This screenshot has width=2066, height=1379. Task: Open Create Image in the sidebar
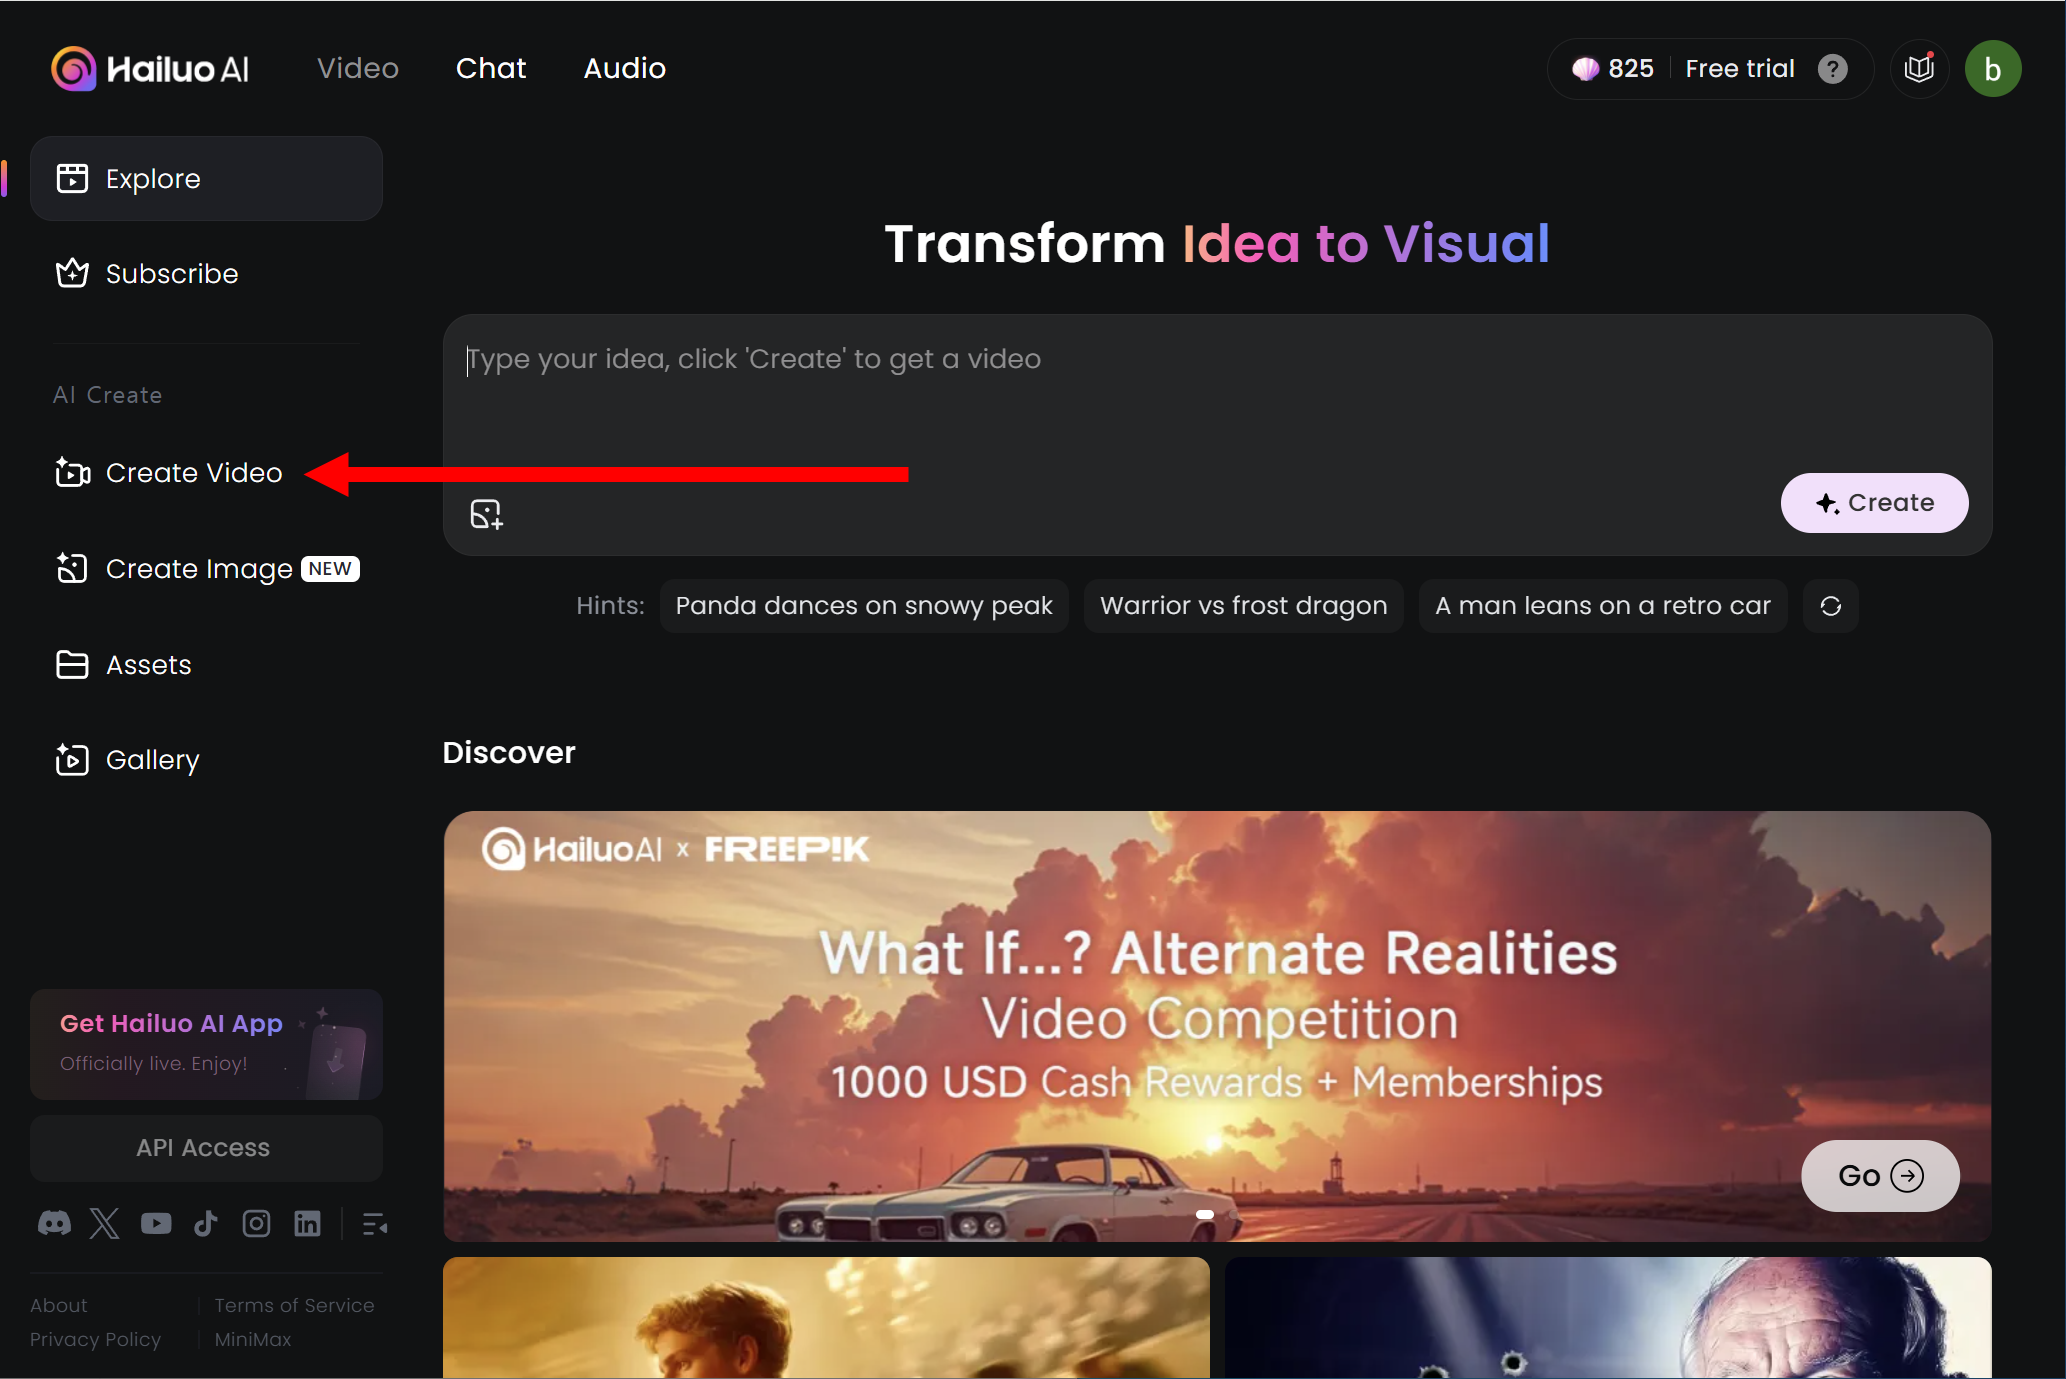coord(200,569)
